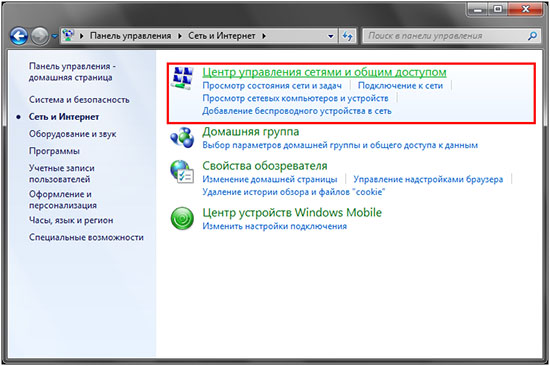
Task: Click the magnifier icon in the search box
Action: [532, 35]
